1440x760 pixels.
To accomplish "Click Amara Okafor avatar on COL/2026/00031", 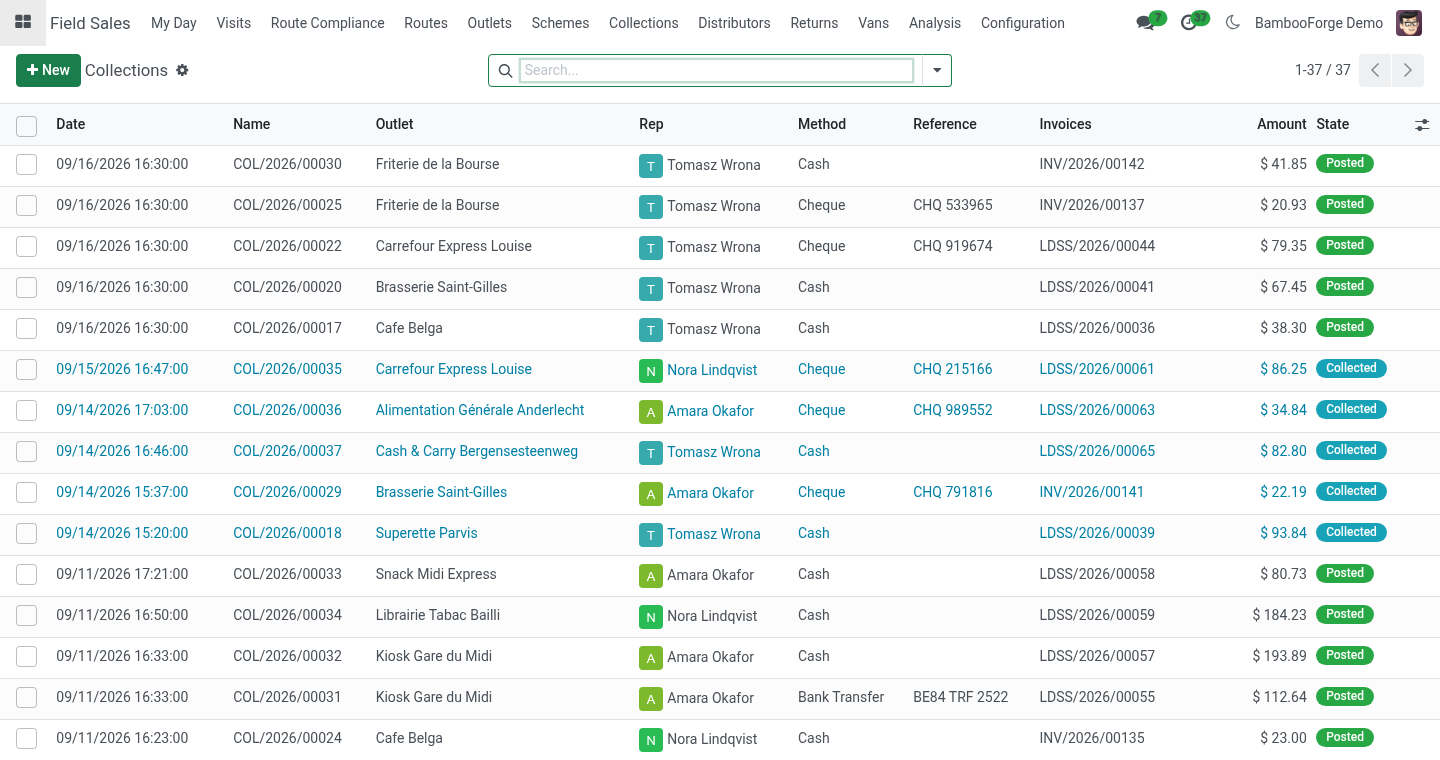I will (x=651, y=699).
